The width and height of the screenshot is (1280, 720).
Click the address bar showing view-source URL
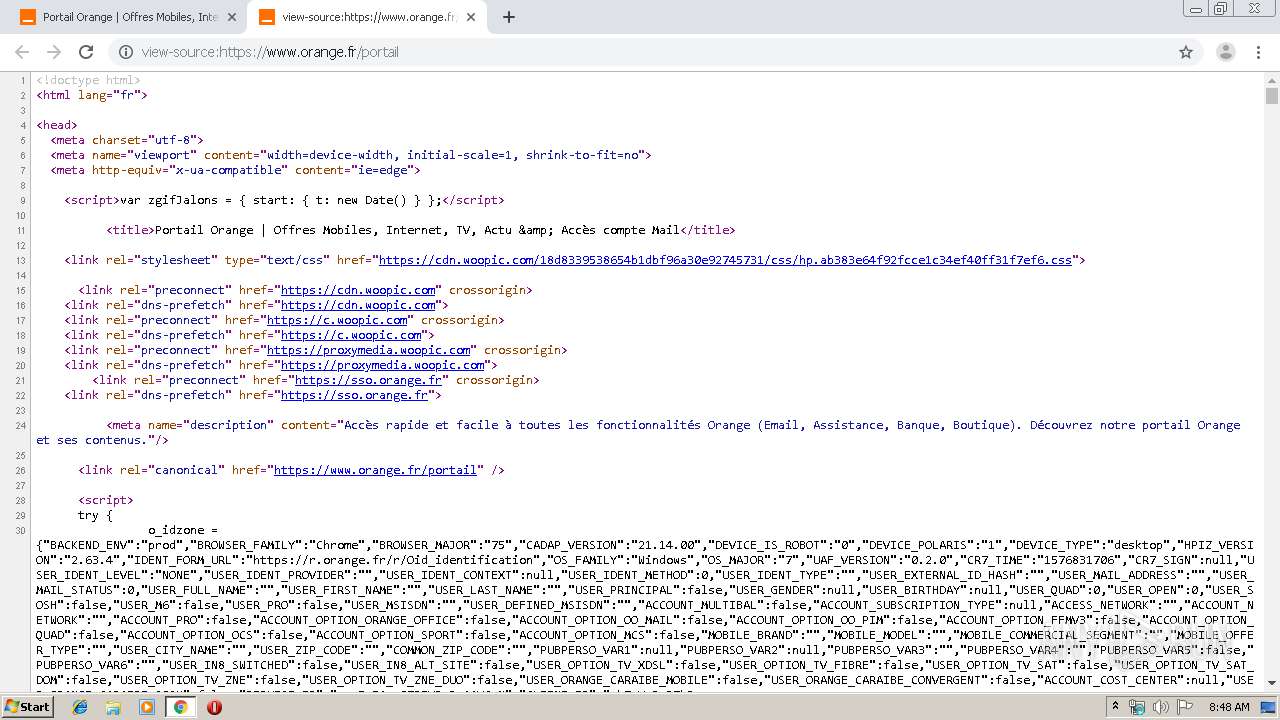(x=655, y=52)
